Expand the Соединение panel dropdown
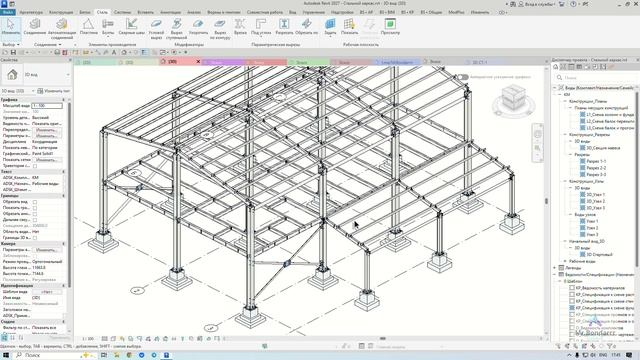Image resolution: width=640 pixels, height=360 pixels. pos(47,44)
